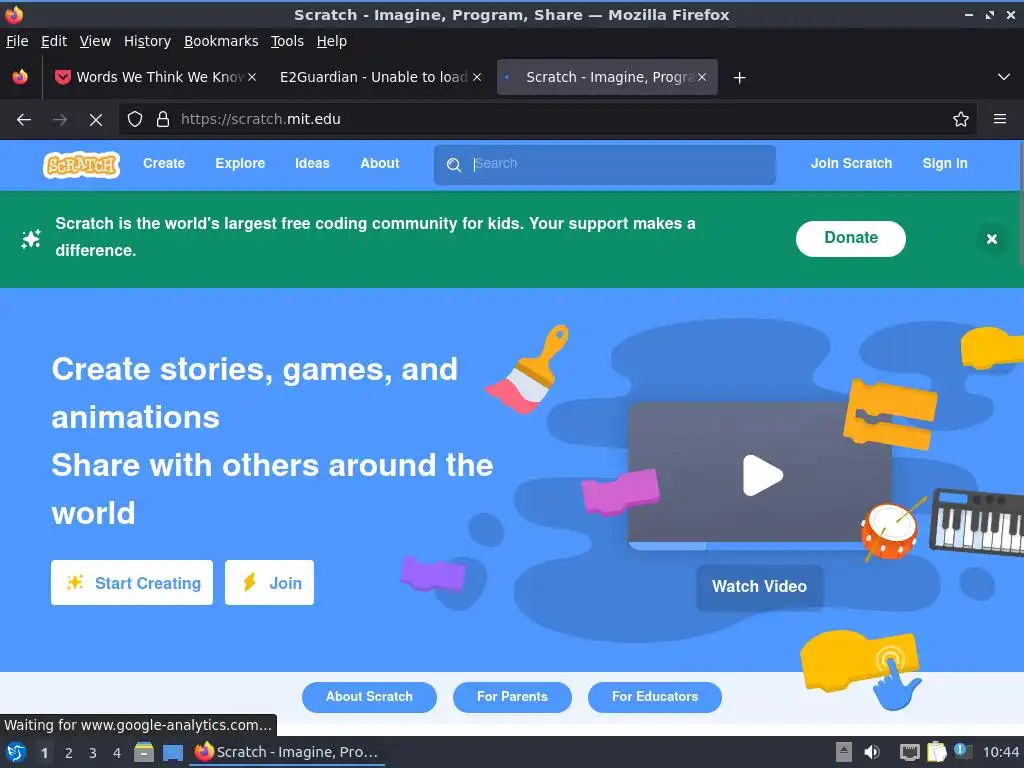Viewport: 1024px width, 768px height.
Task: Open the View menu
Action: [95, 41]
